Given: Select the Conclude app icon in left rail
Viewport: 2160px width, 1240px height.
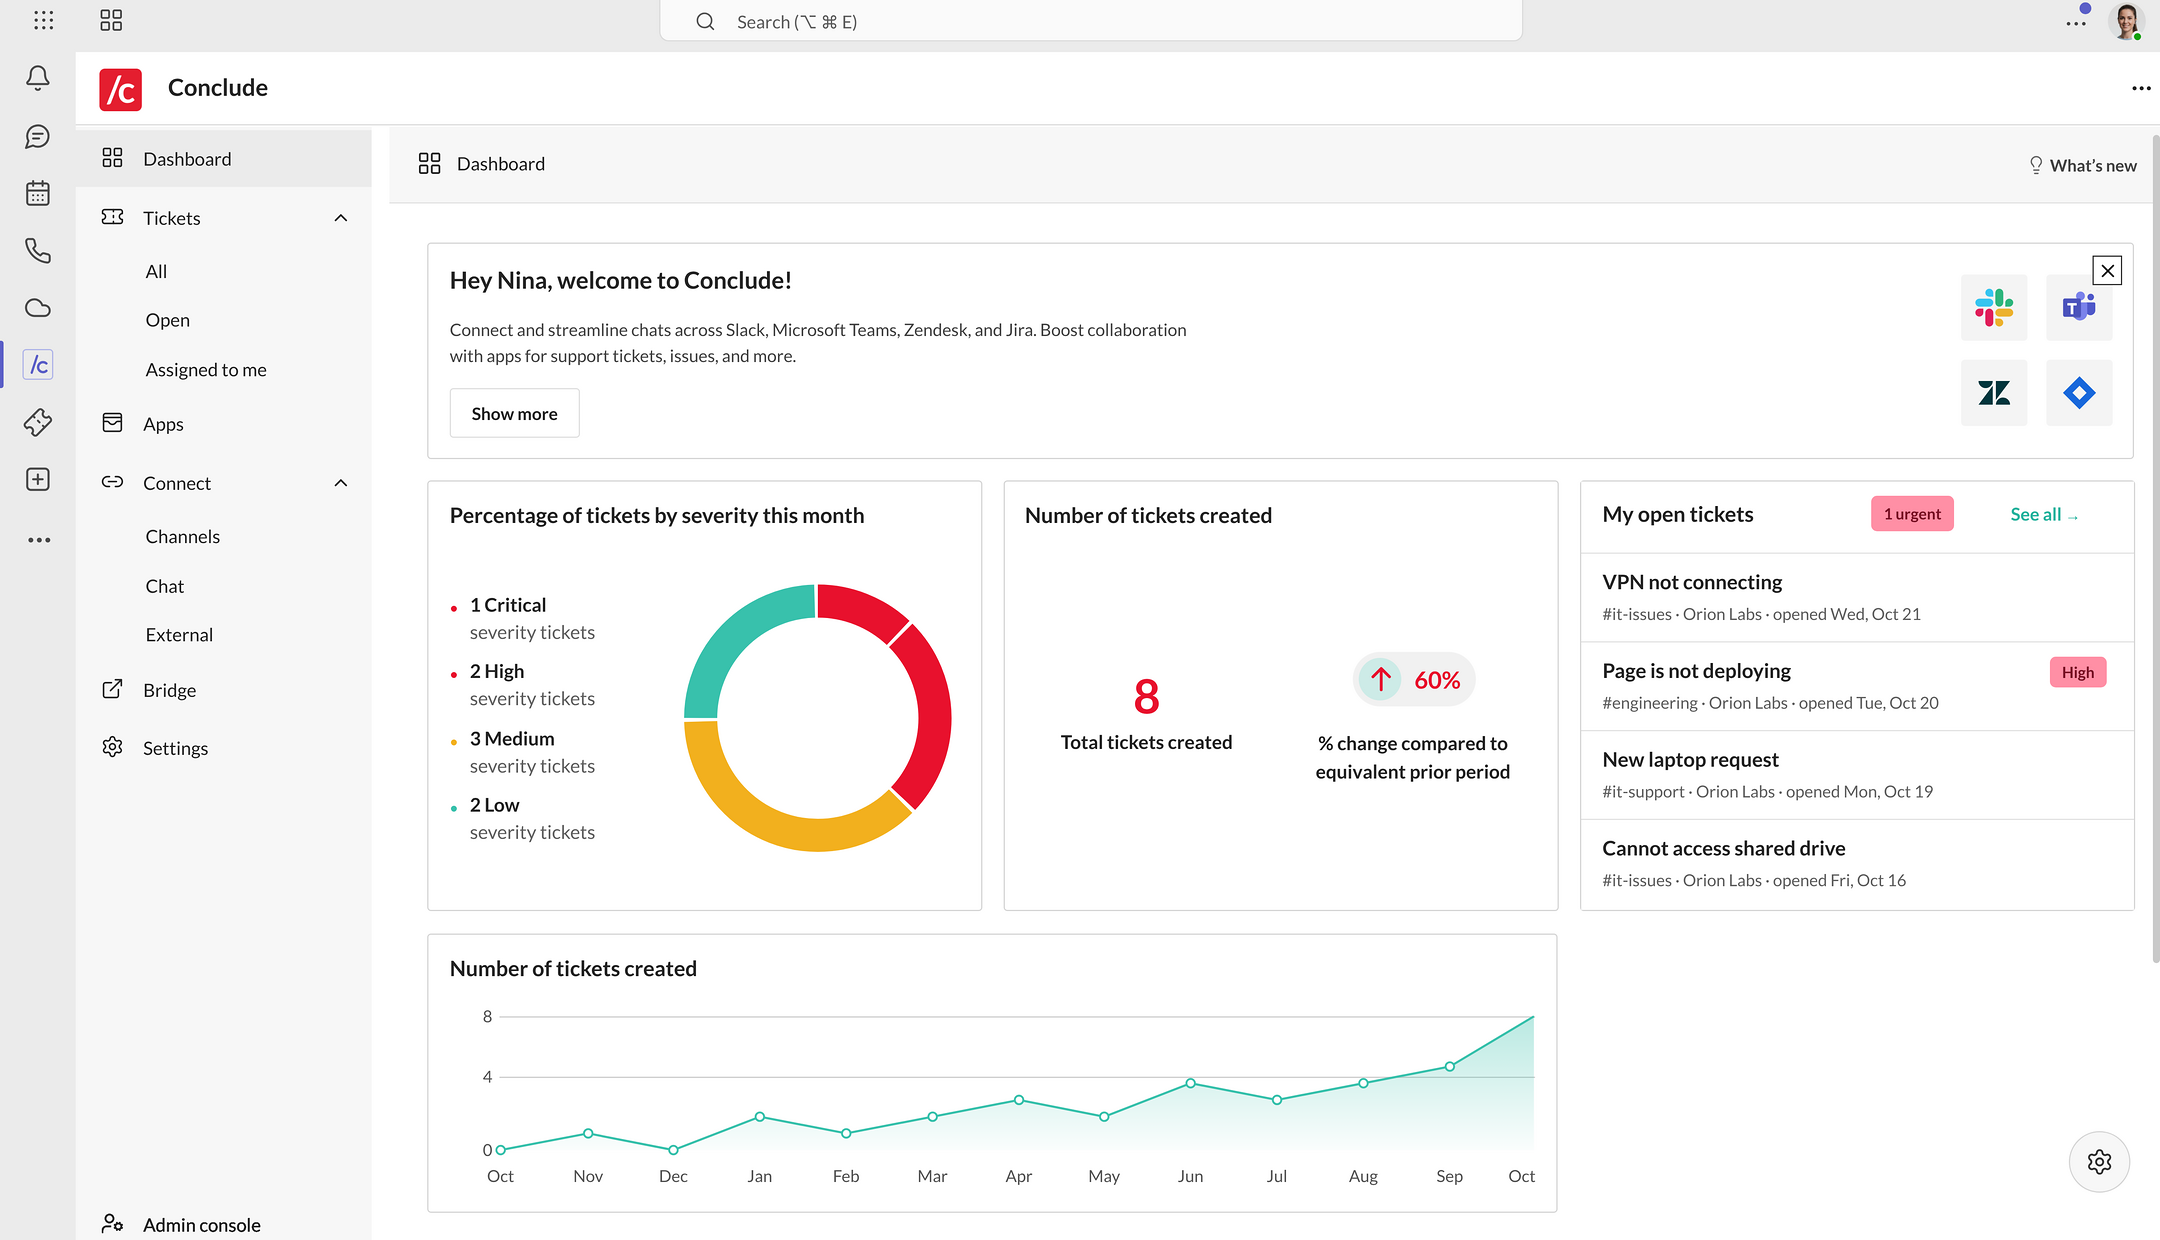Looking at the screenshot, I should (38, 365).
